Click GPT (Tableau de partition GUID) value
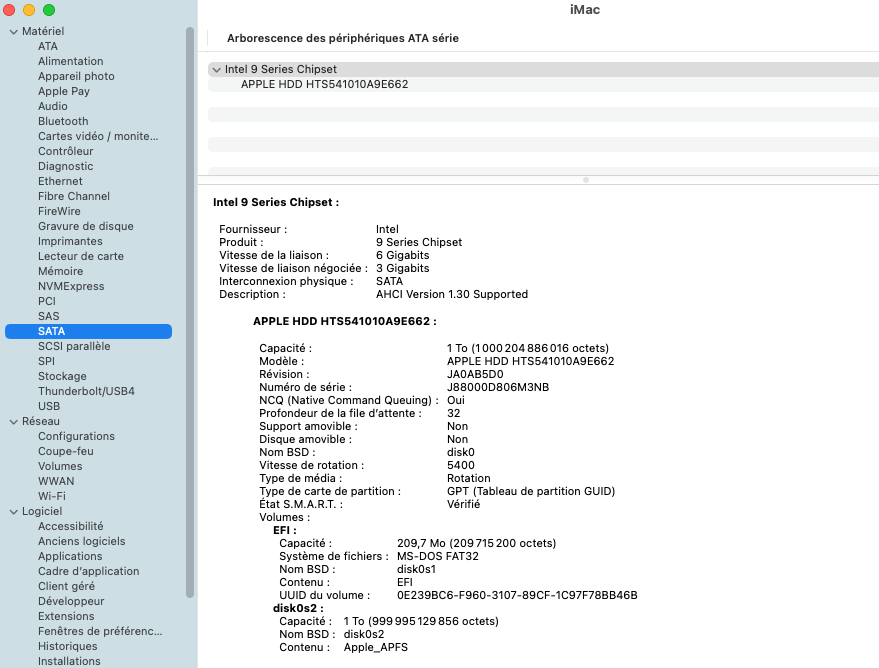The image size is (879, 668). pos(531,491)
